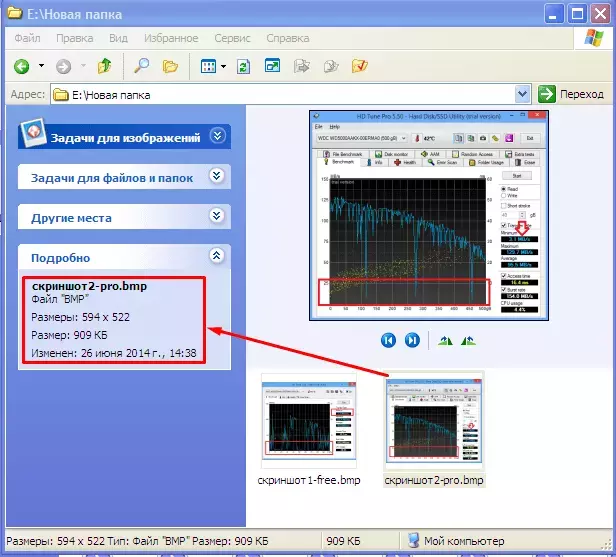Click the Файл "BMP" type line
The image size is (616, 557).
pos(60,299)
